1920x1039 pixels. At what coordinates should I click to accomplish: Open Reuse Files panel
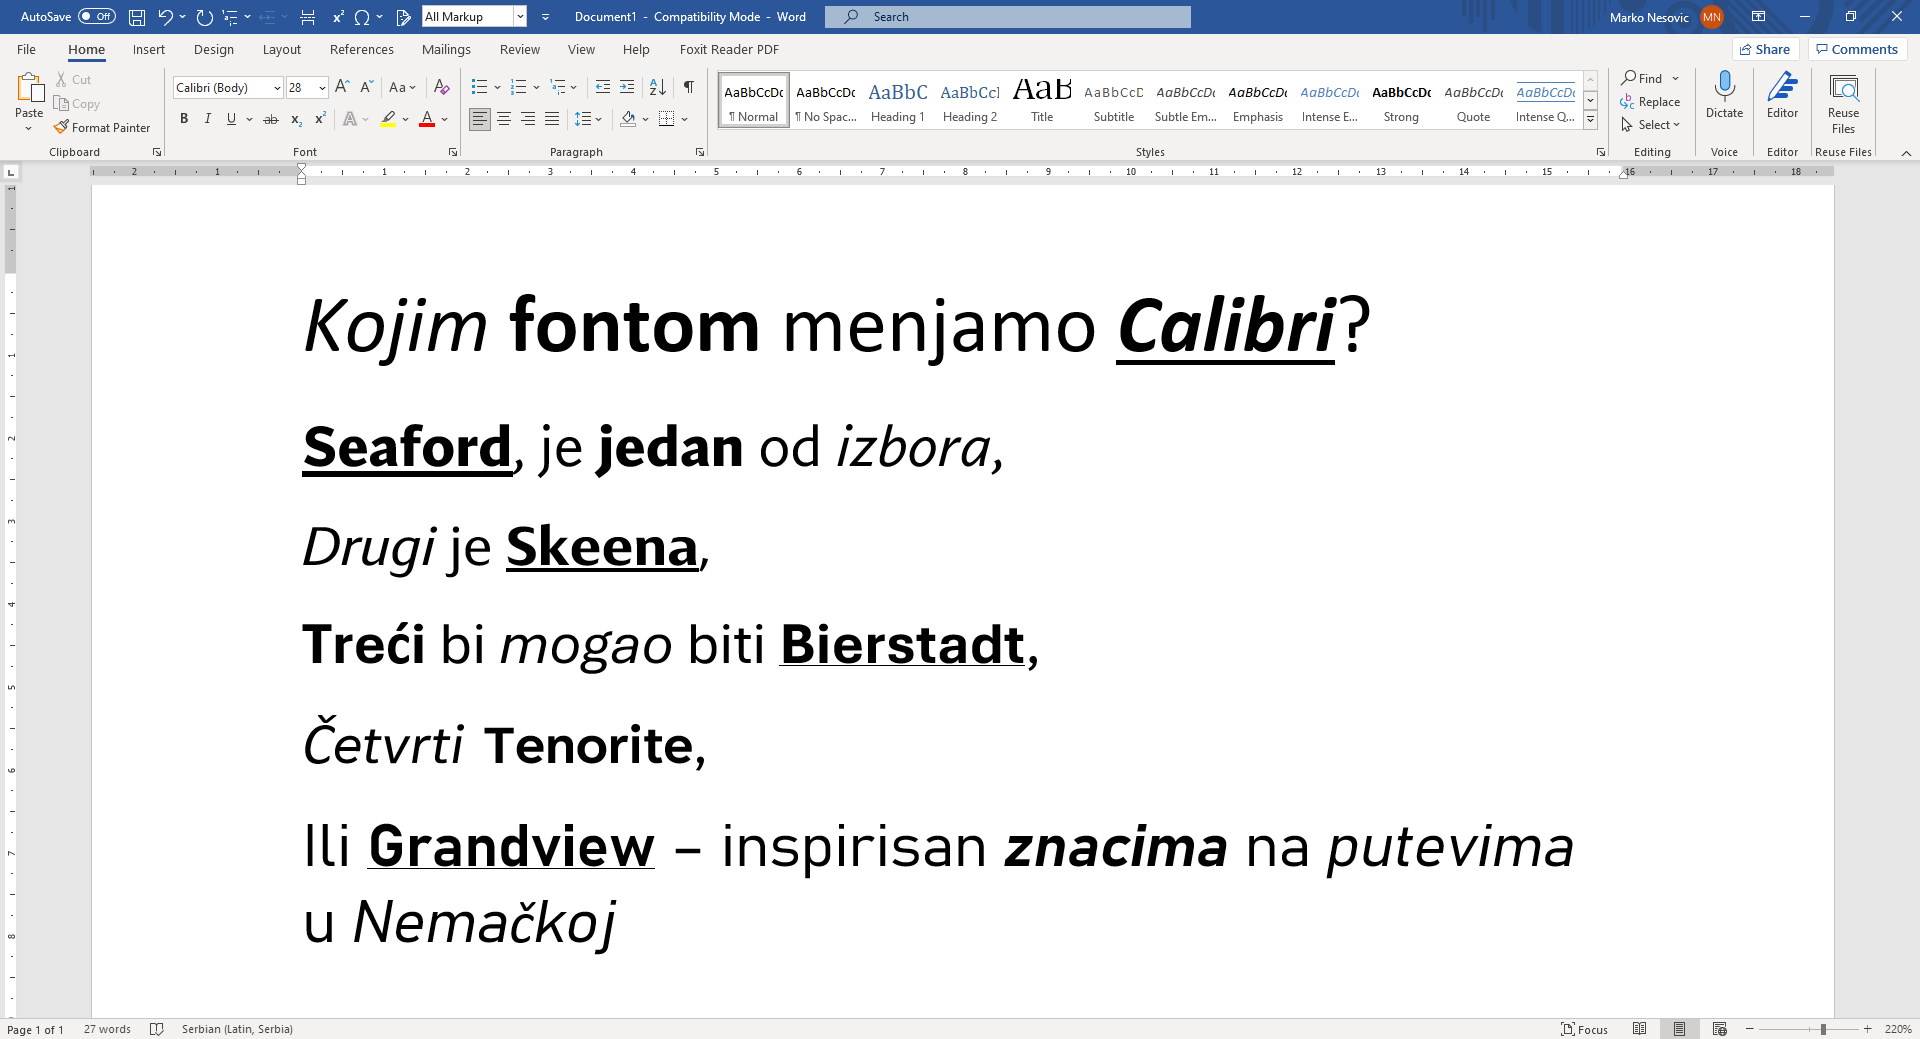(1843, 103)
